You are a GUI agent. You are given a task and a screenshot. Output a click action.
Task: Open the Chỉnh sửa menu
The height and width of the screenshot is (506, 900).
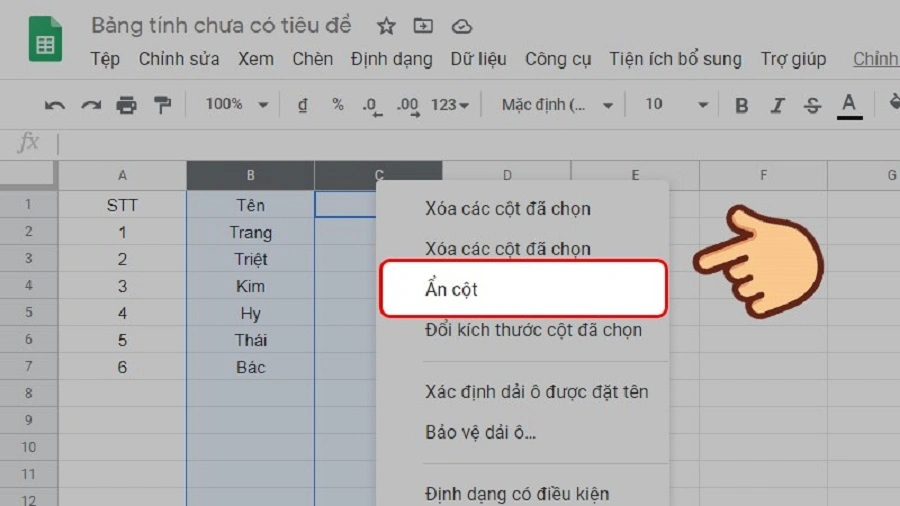[x=179, y=59]
